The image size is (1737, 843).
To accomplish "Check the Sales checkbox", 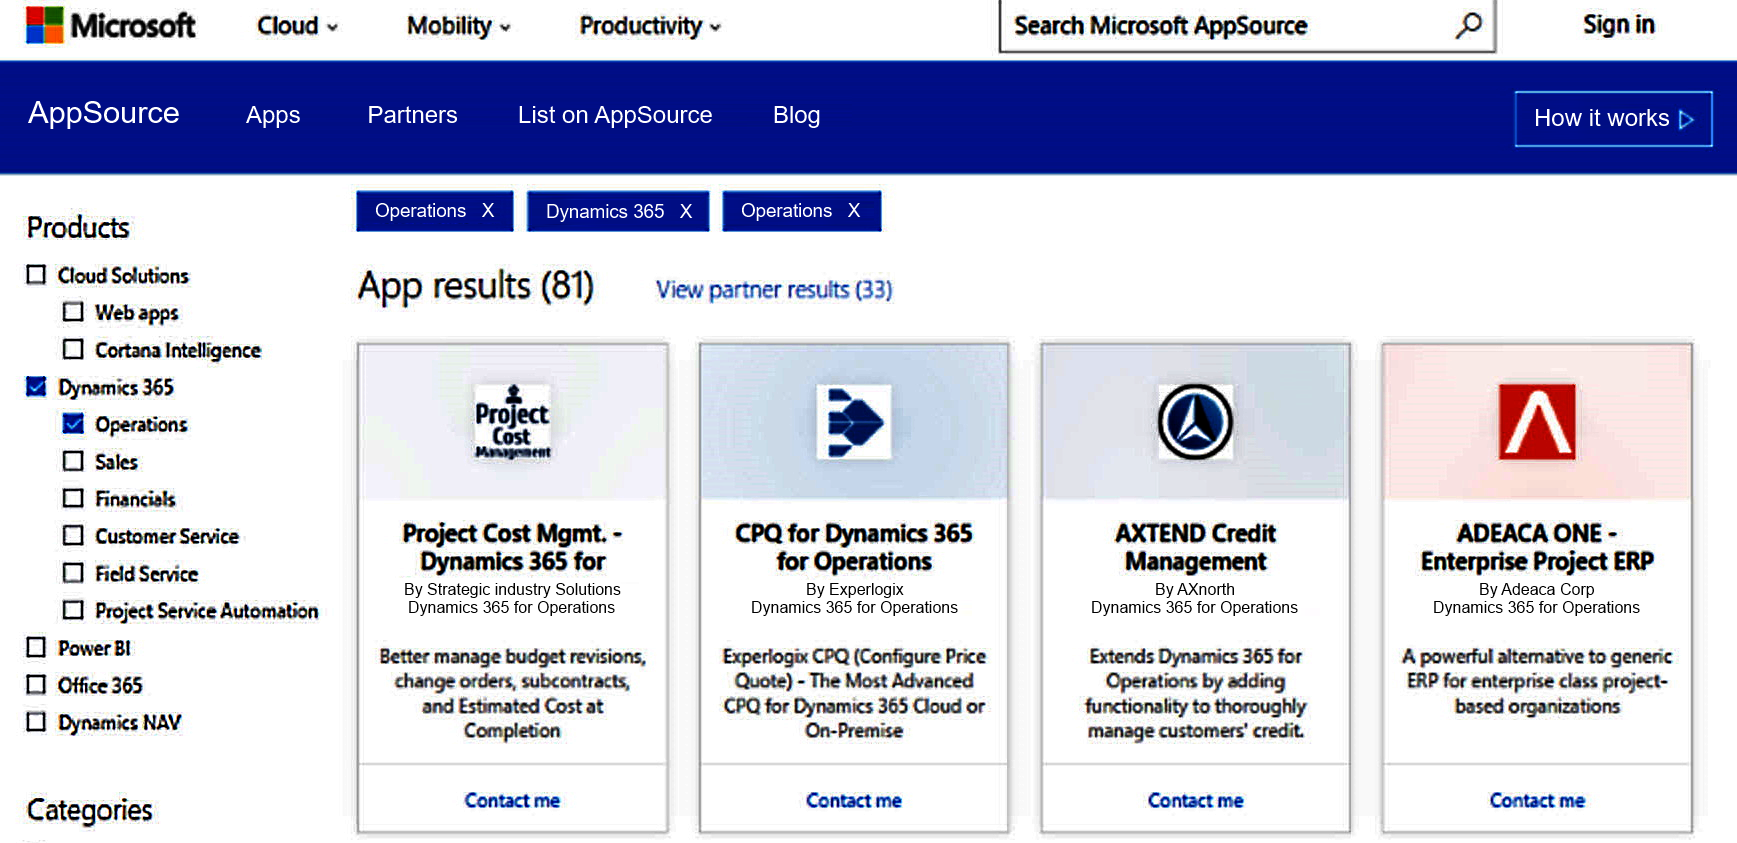I will coord(73,461).
